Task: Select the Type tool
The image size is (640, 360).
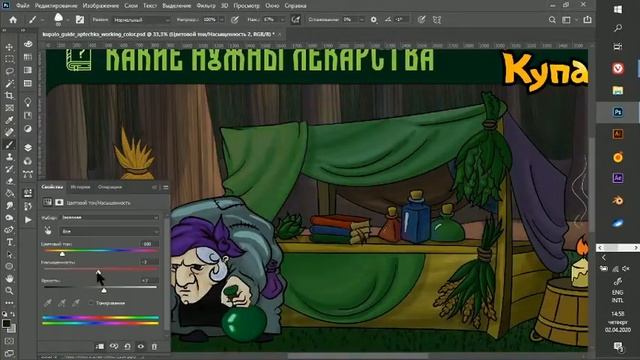Action: point(9,242)
